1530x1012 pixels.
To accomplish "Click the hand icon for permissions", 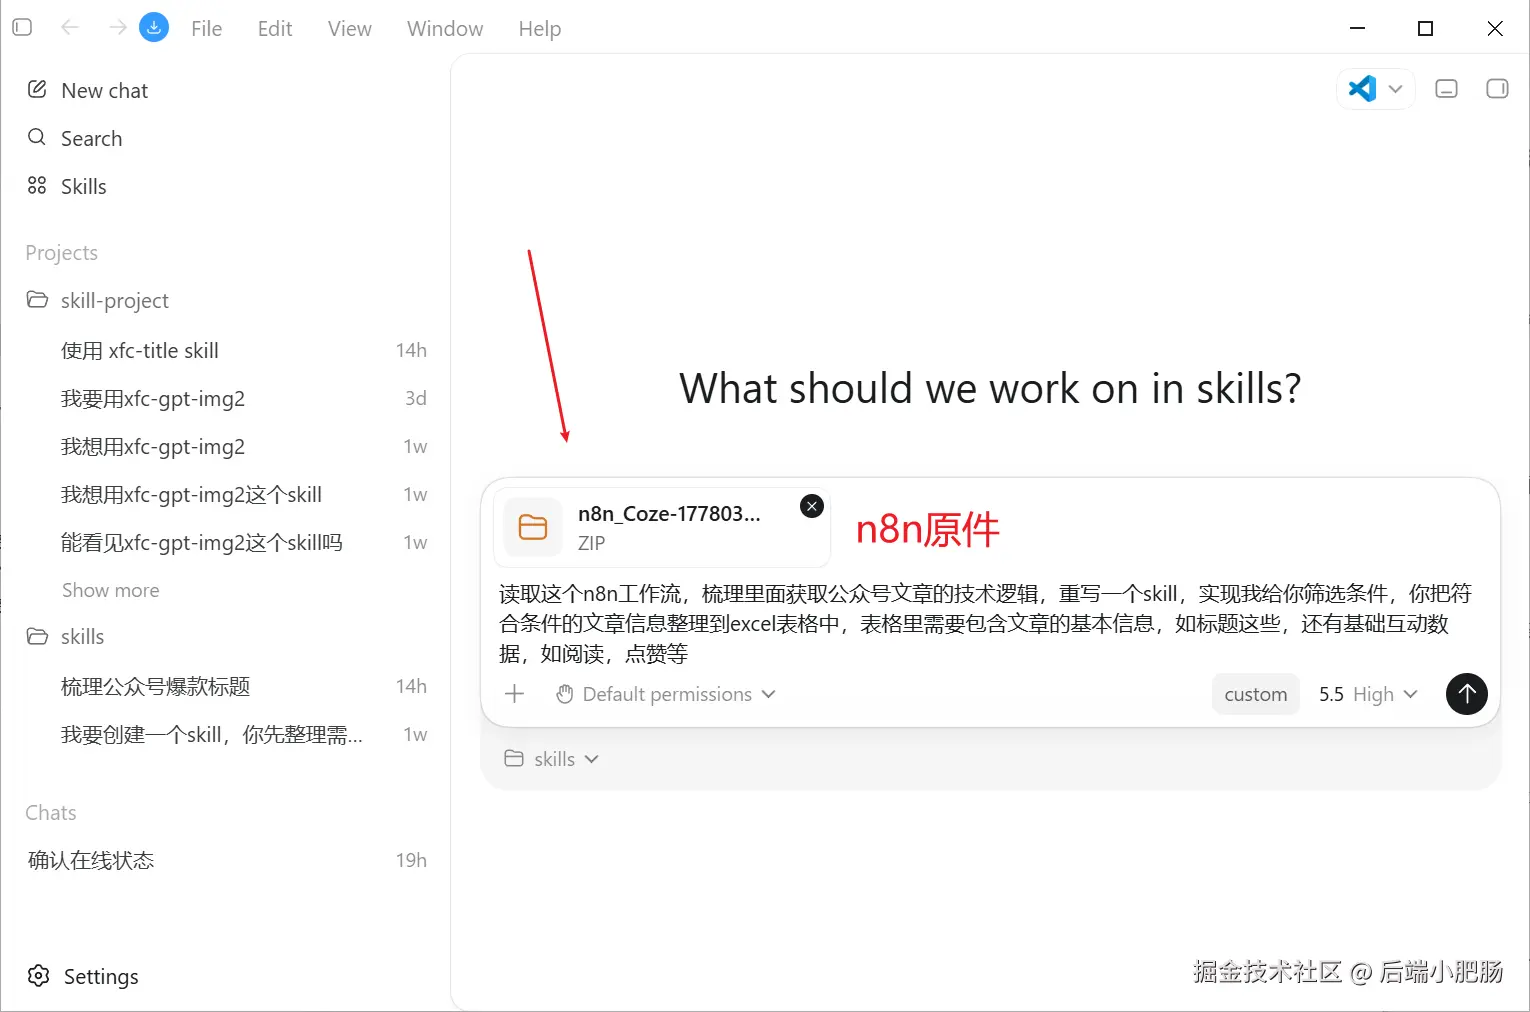I will tap(565, 694).
